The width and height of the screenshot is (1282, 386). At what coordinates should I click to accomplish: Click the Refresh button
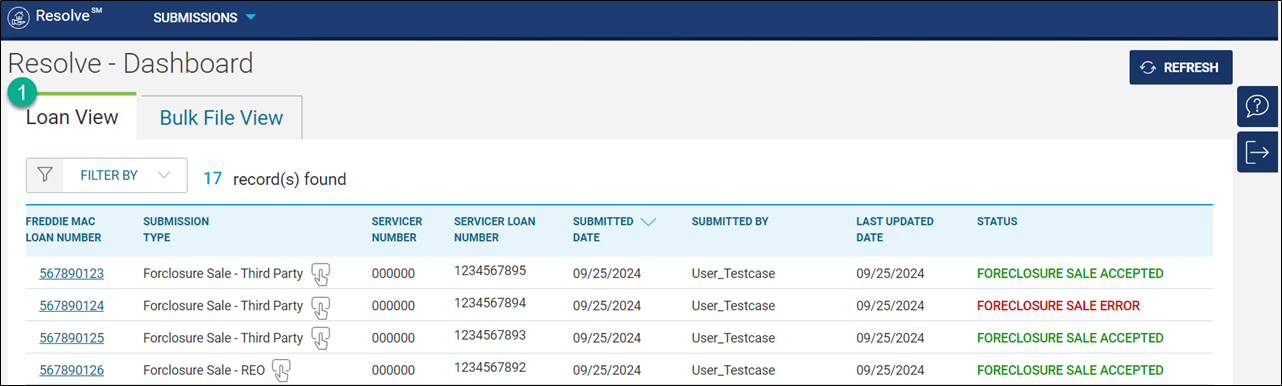coord(1181,68)
